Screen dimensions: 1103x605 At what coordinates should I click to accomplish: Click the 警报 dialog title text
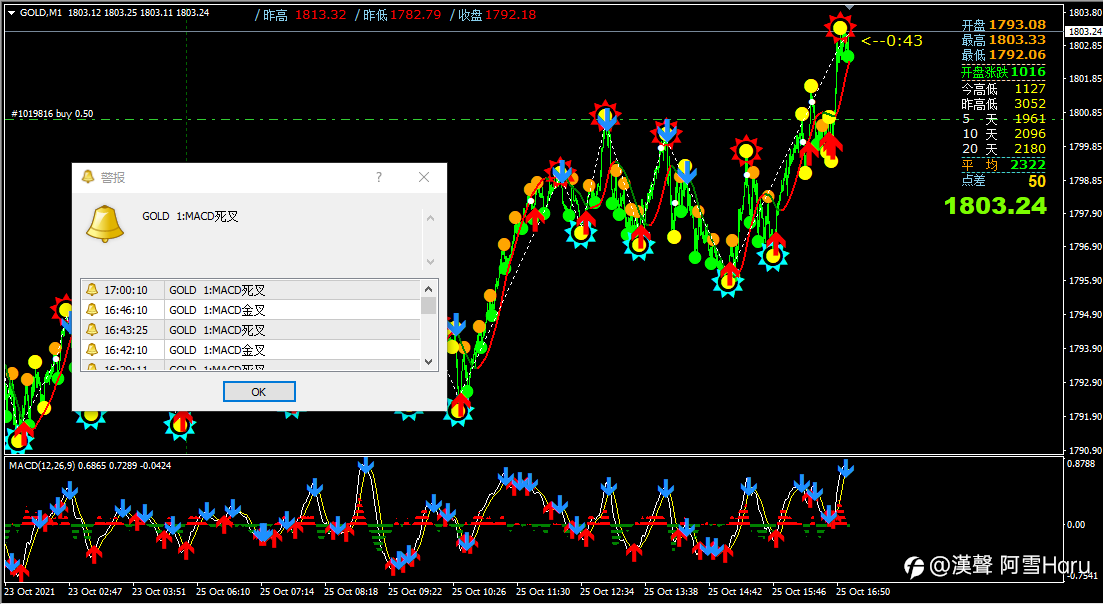[113, 177]
